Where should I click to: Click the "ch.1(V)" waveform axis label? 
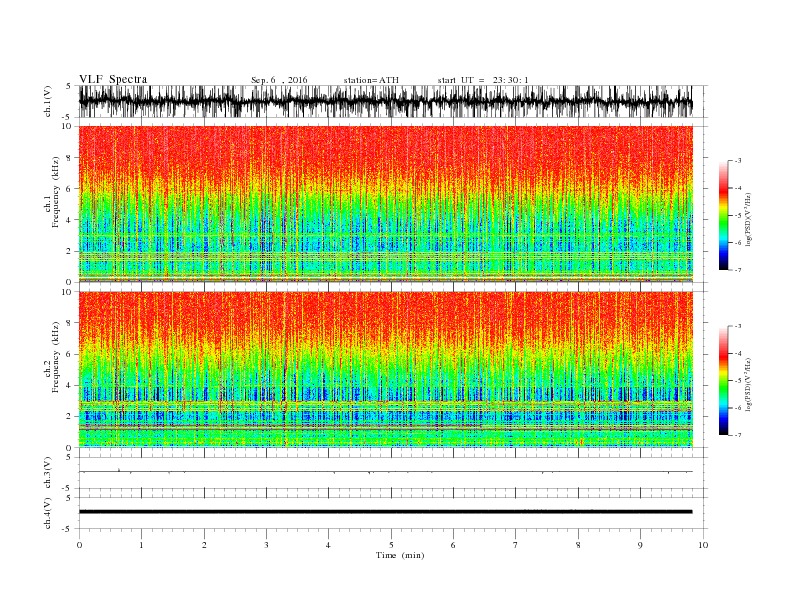coord(48,101)
